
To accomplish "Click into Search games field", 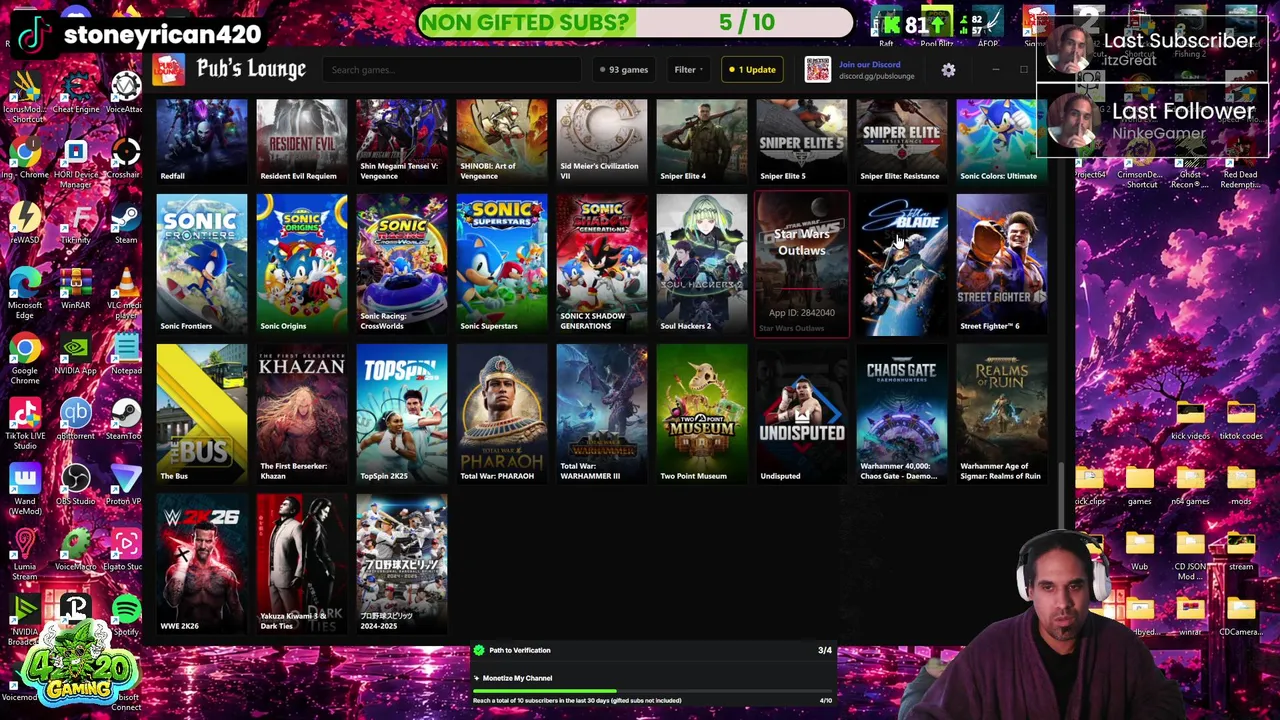I will click(x=451, y=70).
